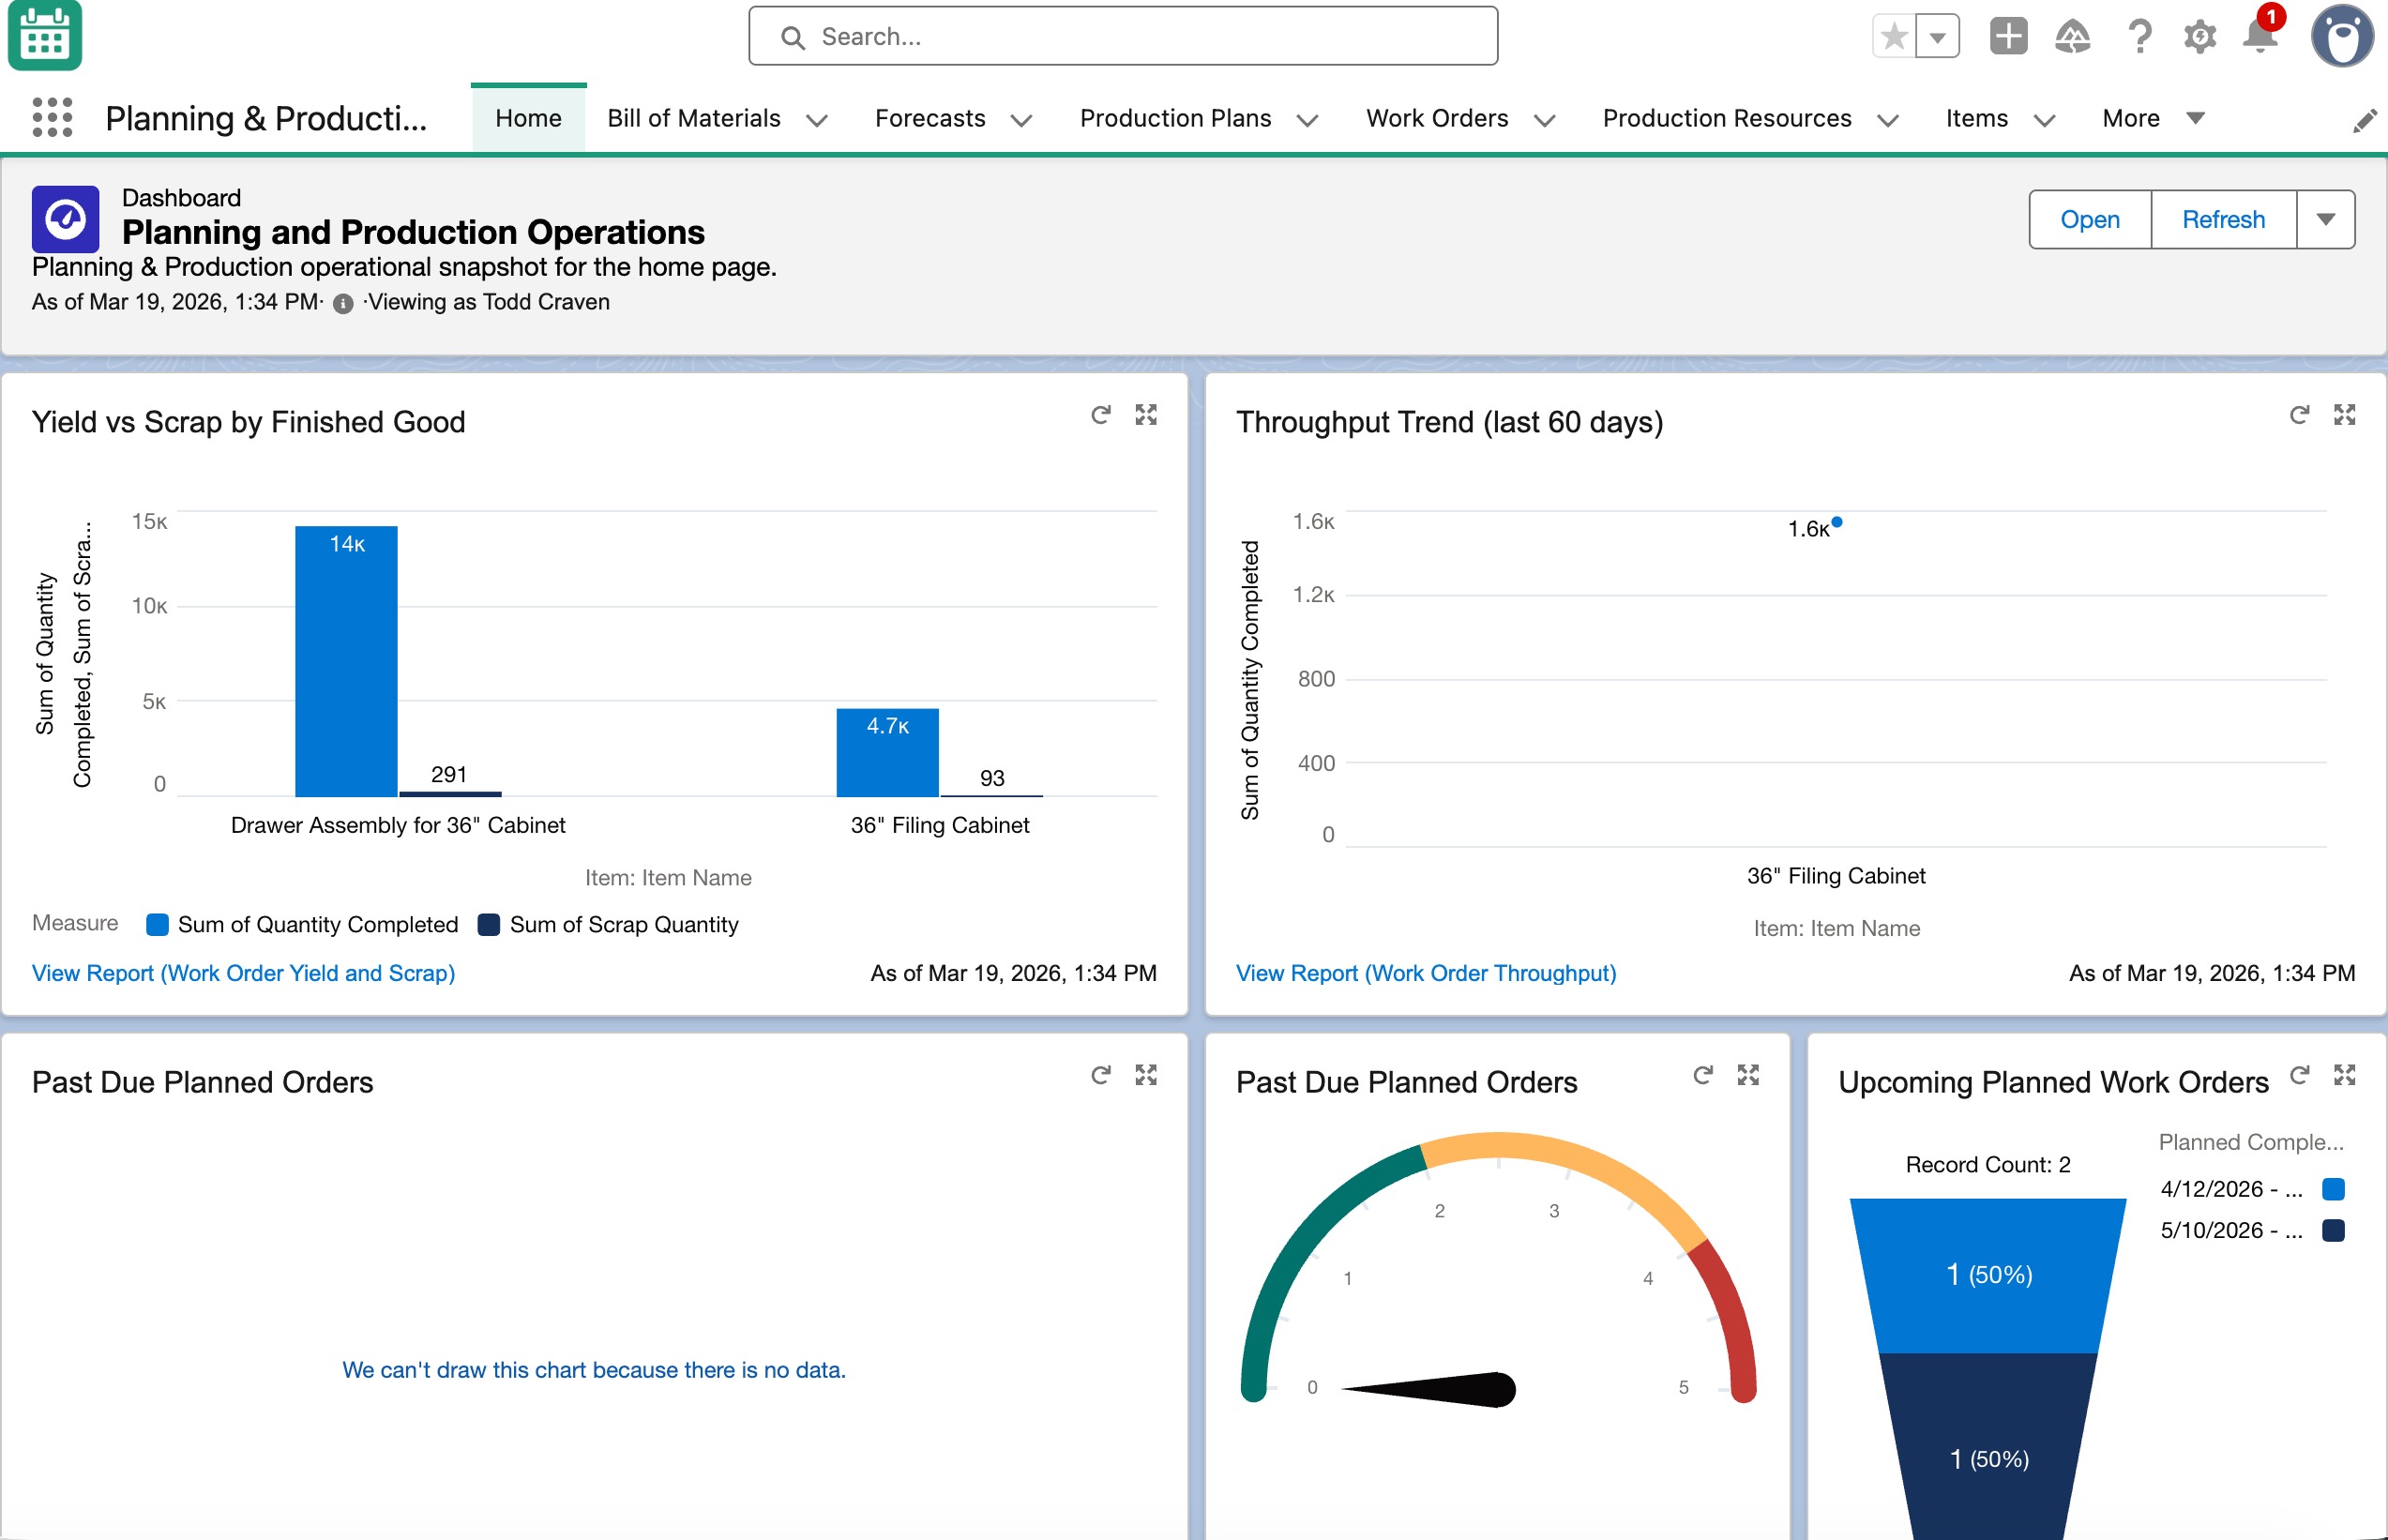Click in the Search field
The image size is (2388, 1540).
tap(1122, 37)
